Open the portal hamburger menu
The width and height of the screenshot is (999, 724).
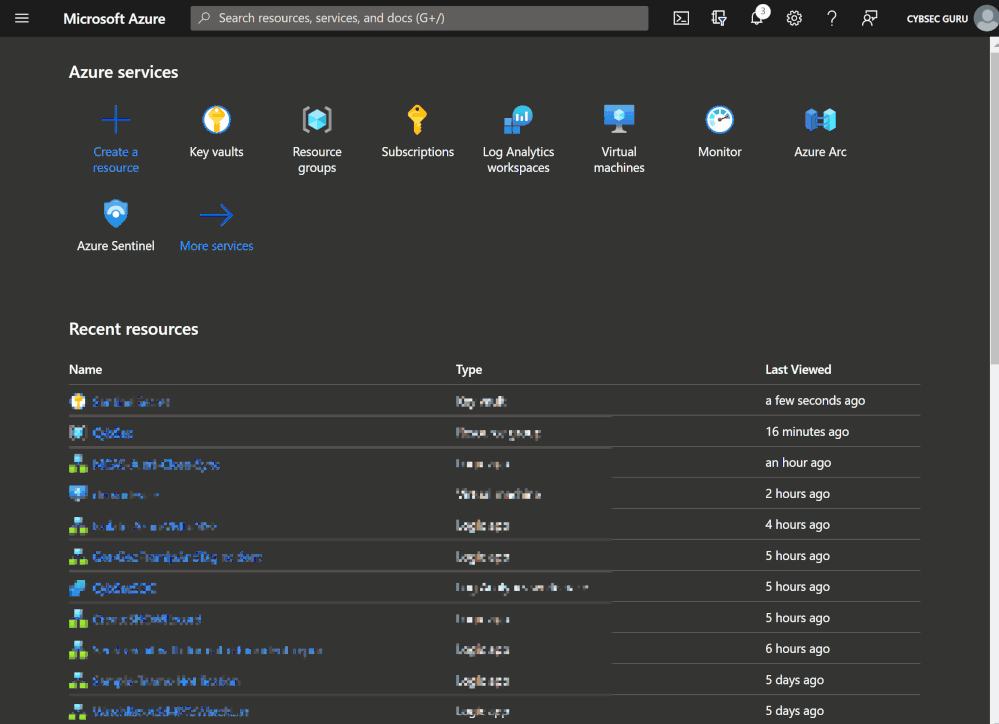click(22, 18)
